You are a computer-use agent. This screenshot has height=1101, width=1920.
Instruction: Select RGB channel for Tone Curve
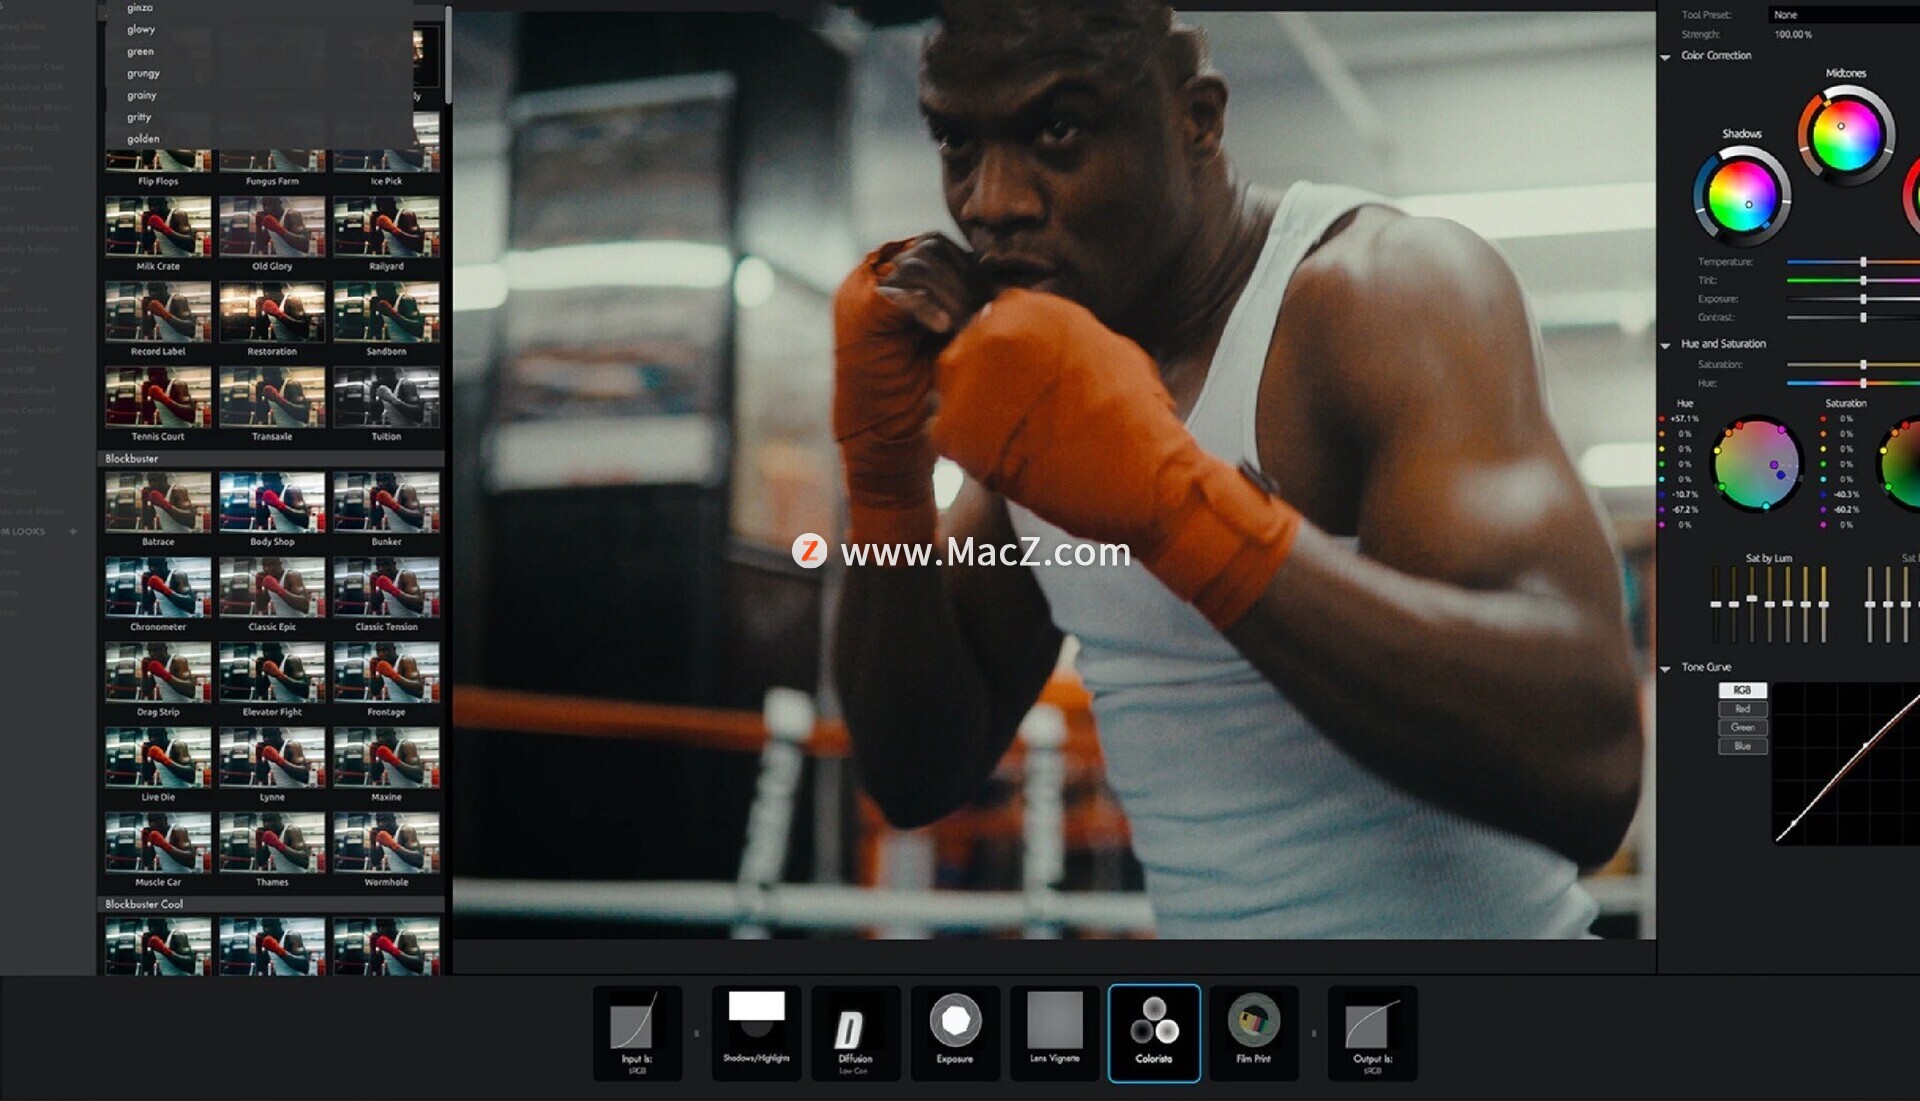click(x=1742, y=690)
